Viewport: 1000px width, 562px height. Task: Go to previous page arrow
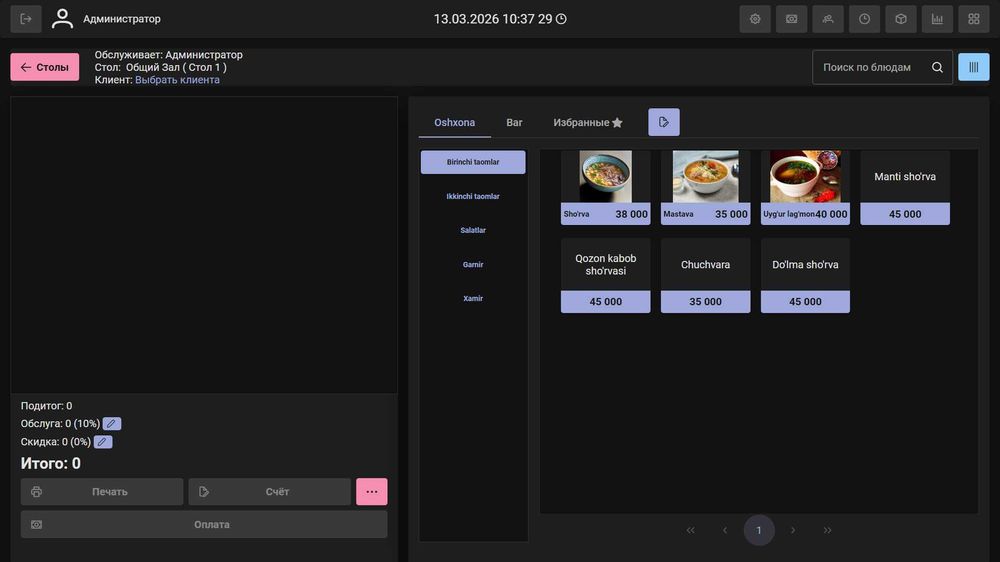point(725,530)
